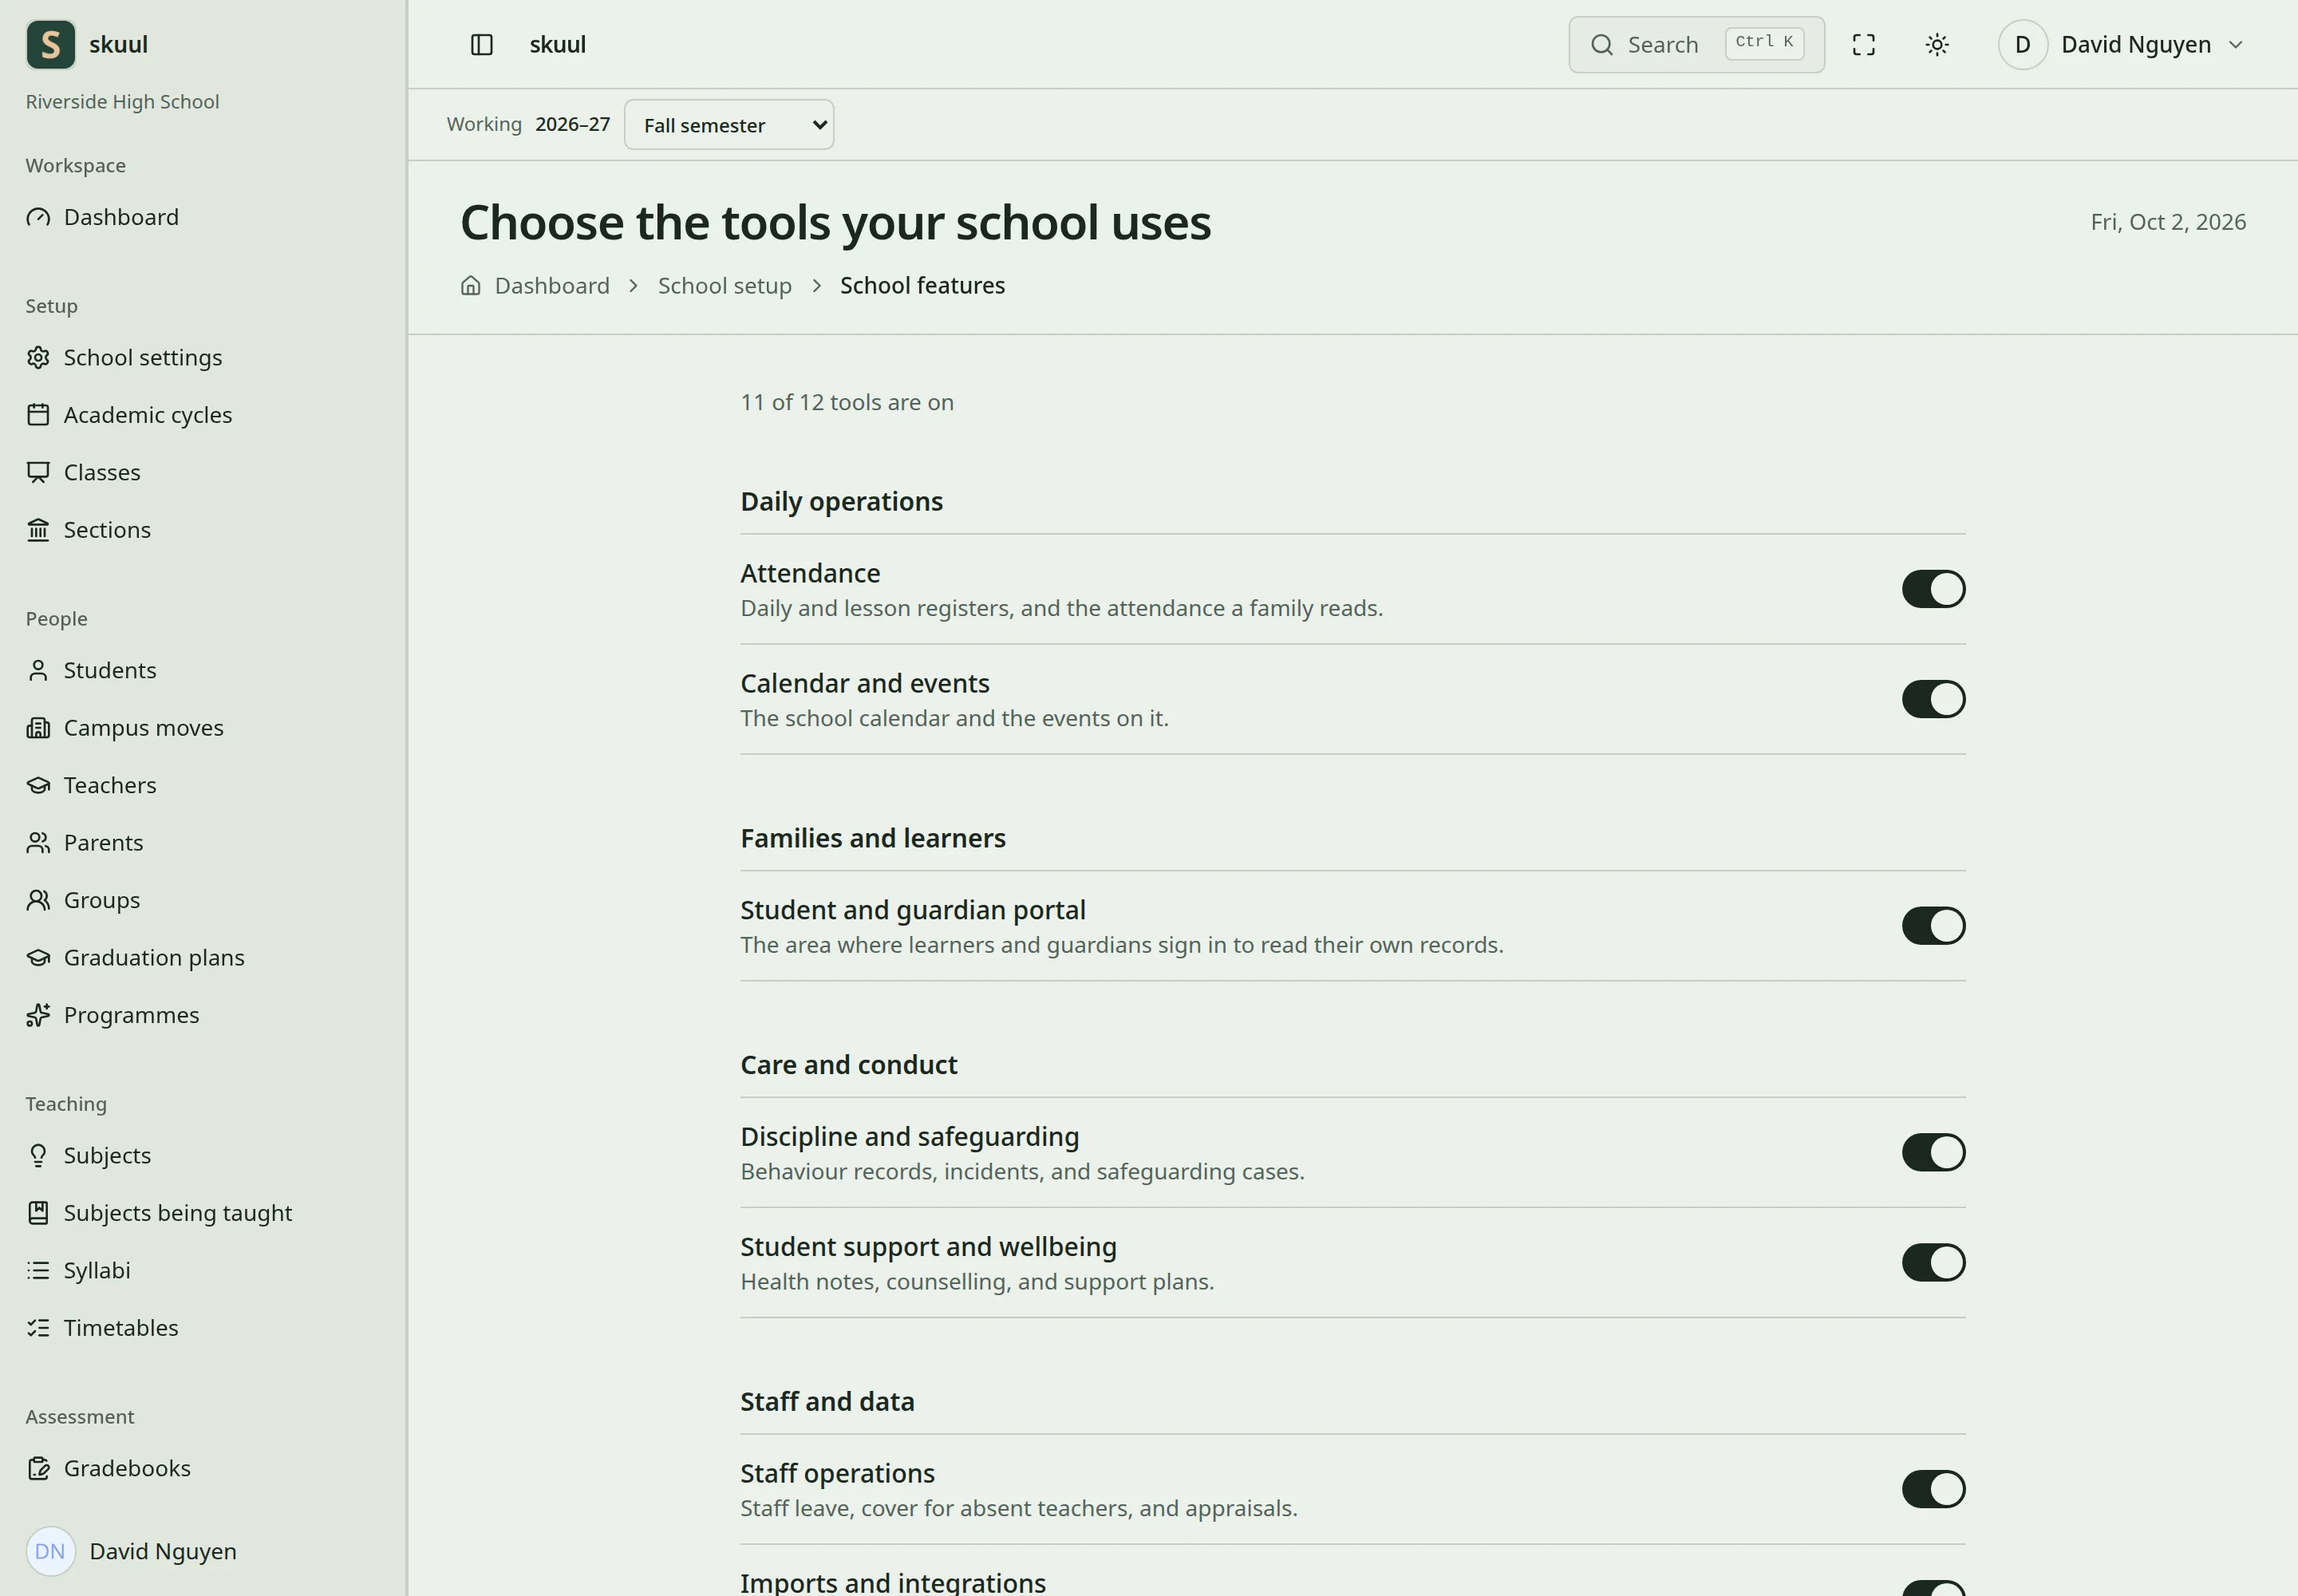Open the Dashboard gauge icon in sidebar
This screenshot has height=1596, width=2298.
click(38, 217)
